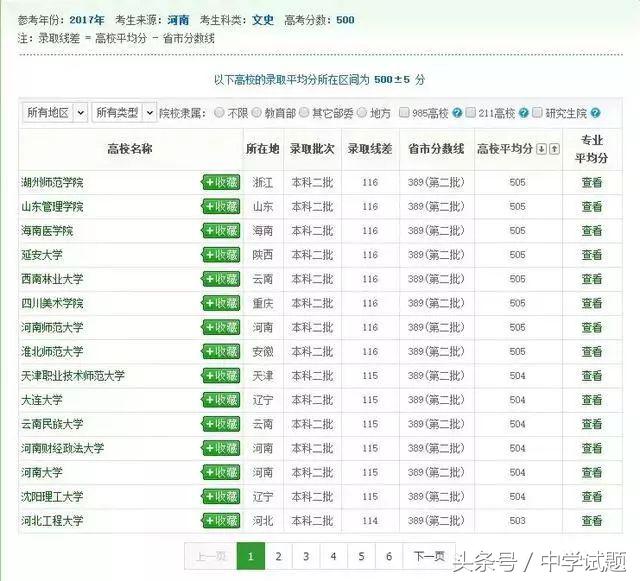Open 河南大学 university link

coord(42,472)
